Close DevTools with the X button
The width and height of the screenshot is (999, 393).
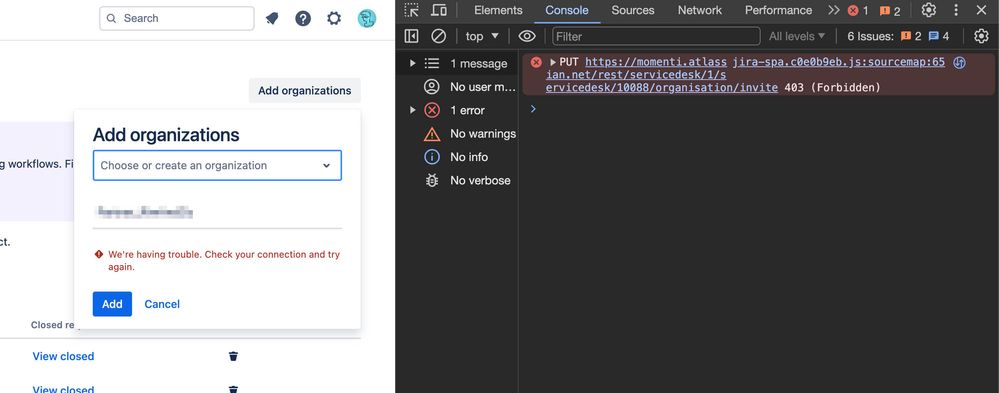point(981,10)
